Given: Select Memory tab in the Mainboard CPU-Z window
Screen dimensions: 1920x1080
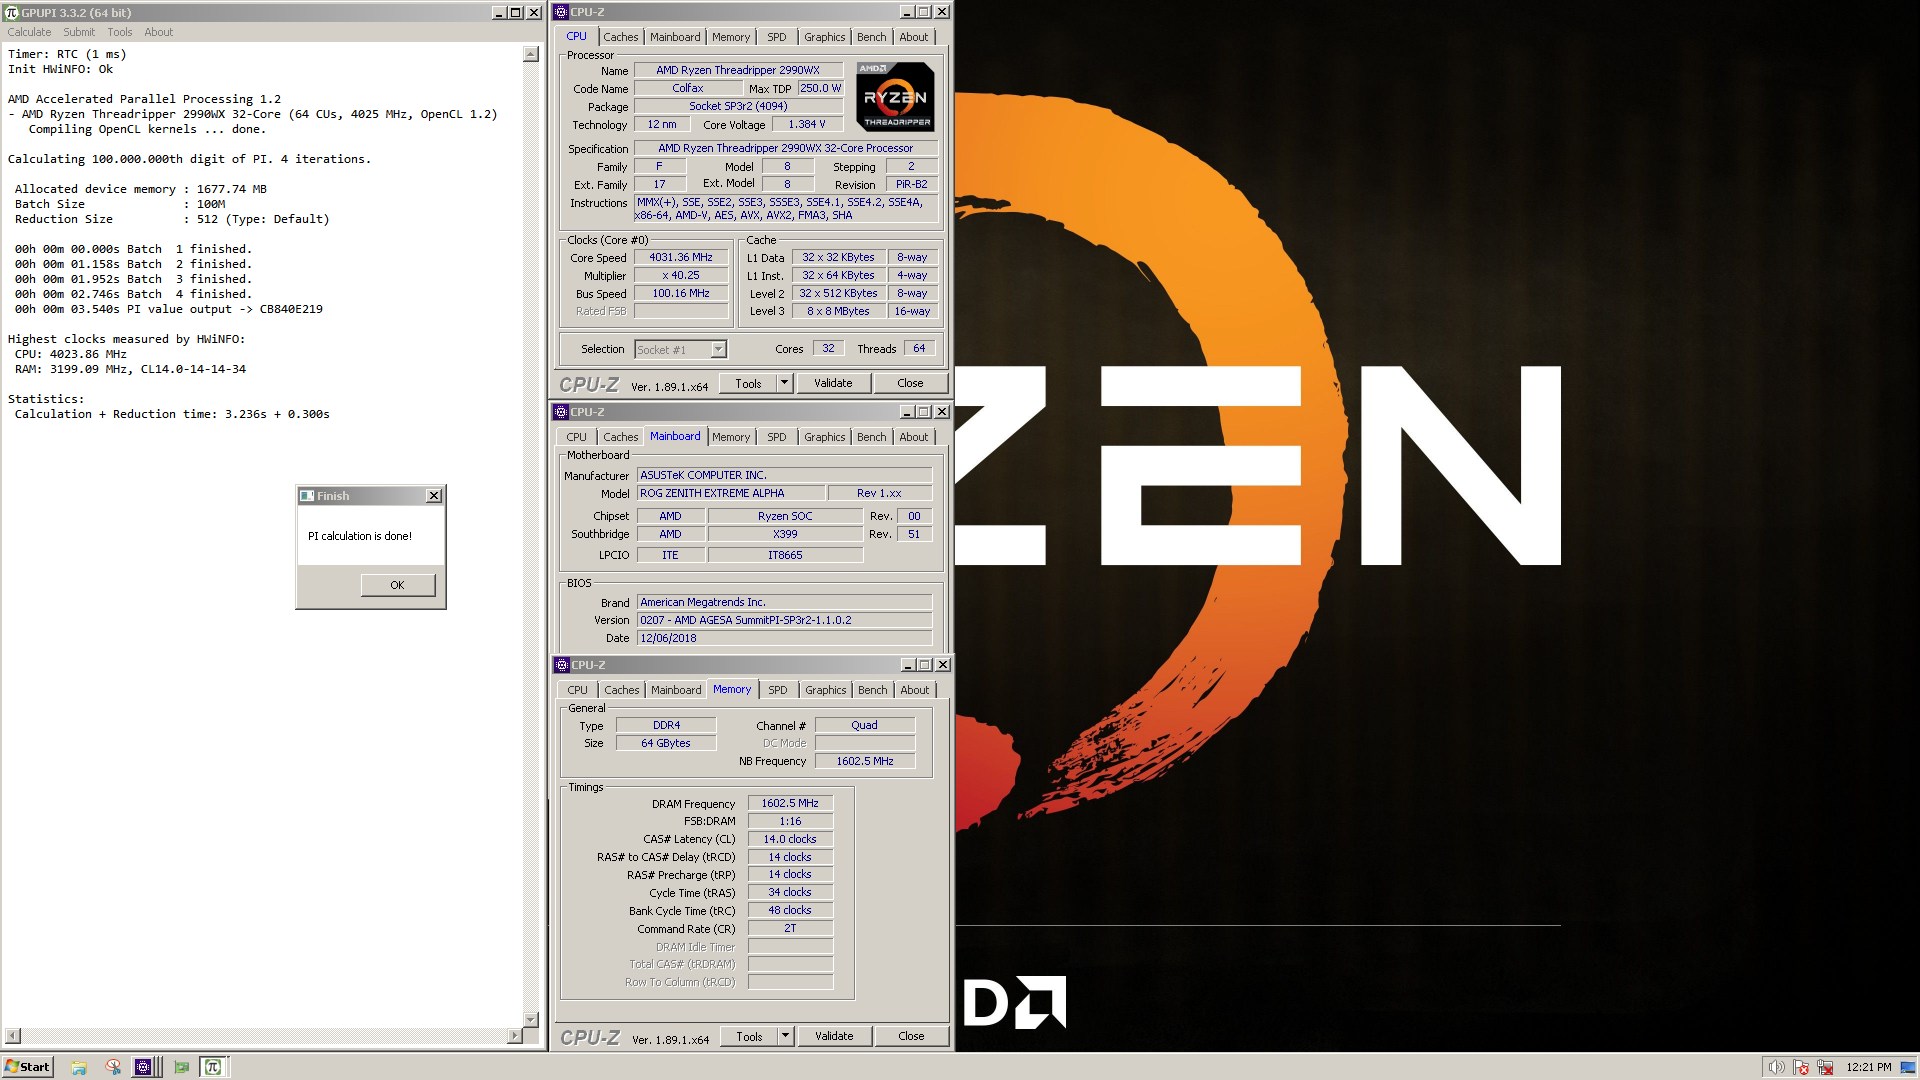Looking at the screenshot, I should click(x=731, y=437).
